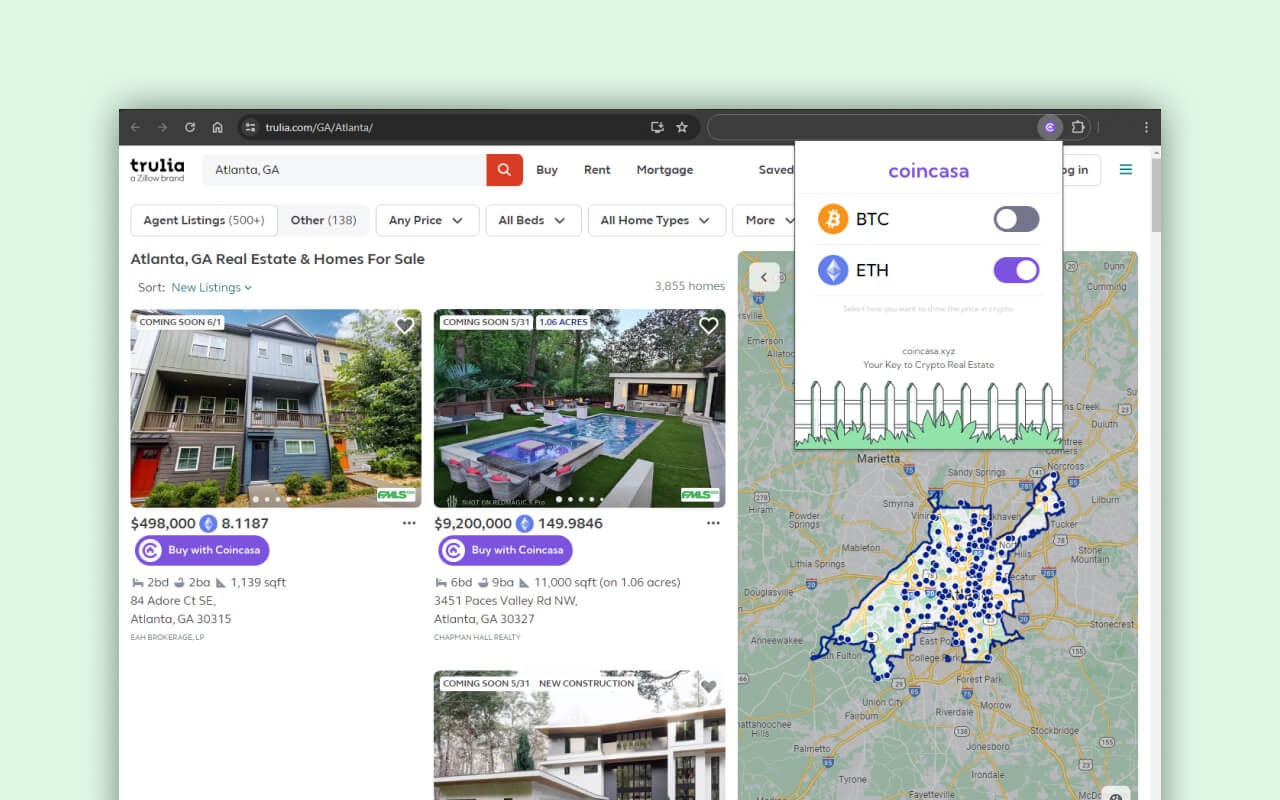This screenshot has width=1280, height=800.
Task: Open the All Home Types dropdown
Action: (656, 220)
